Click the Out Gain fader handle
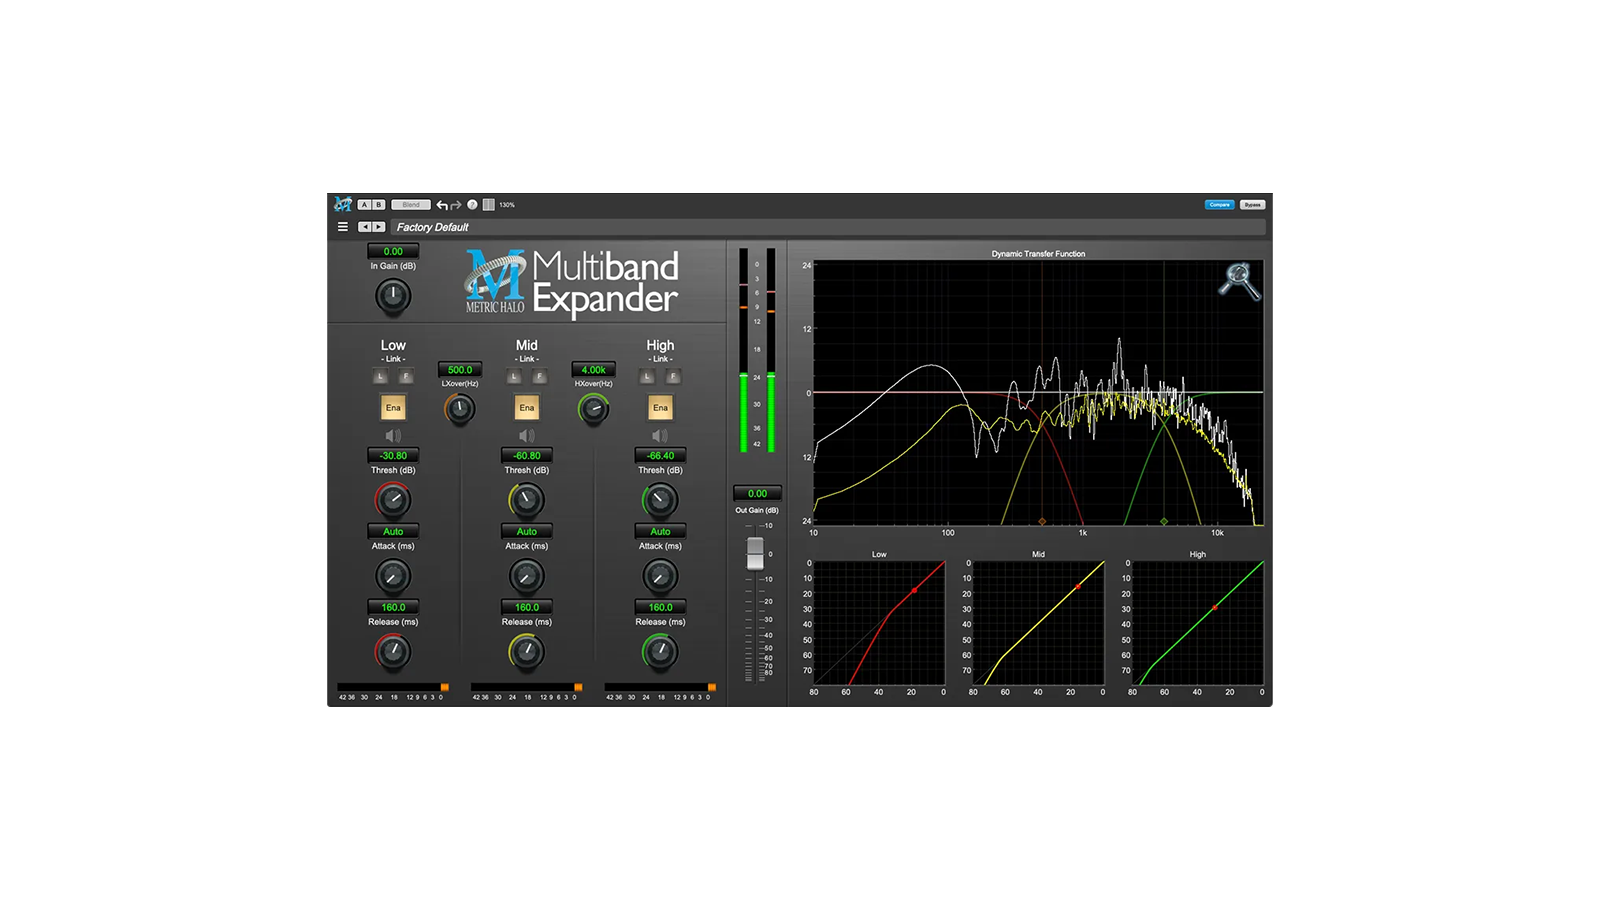 tap(755, 553)
